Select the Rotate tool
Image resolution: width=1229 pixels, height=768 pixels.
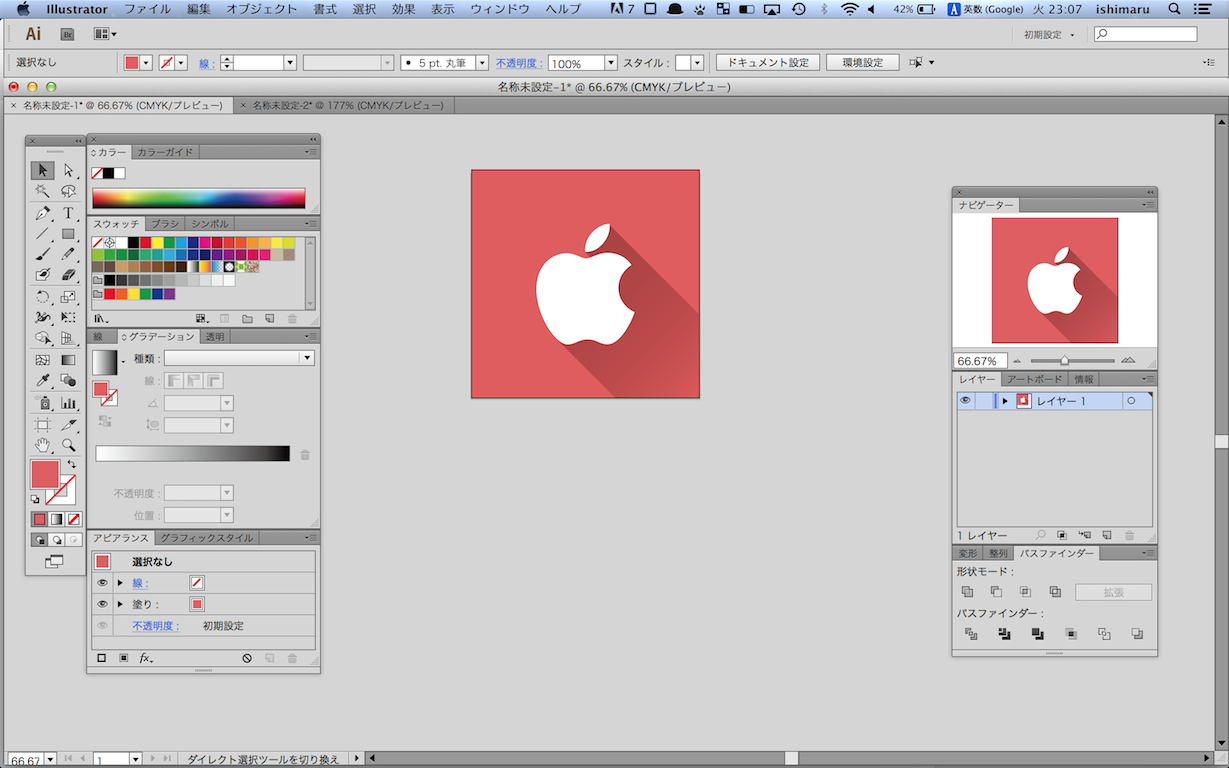(x=42, y=297)
